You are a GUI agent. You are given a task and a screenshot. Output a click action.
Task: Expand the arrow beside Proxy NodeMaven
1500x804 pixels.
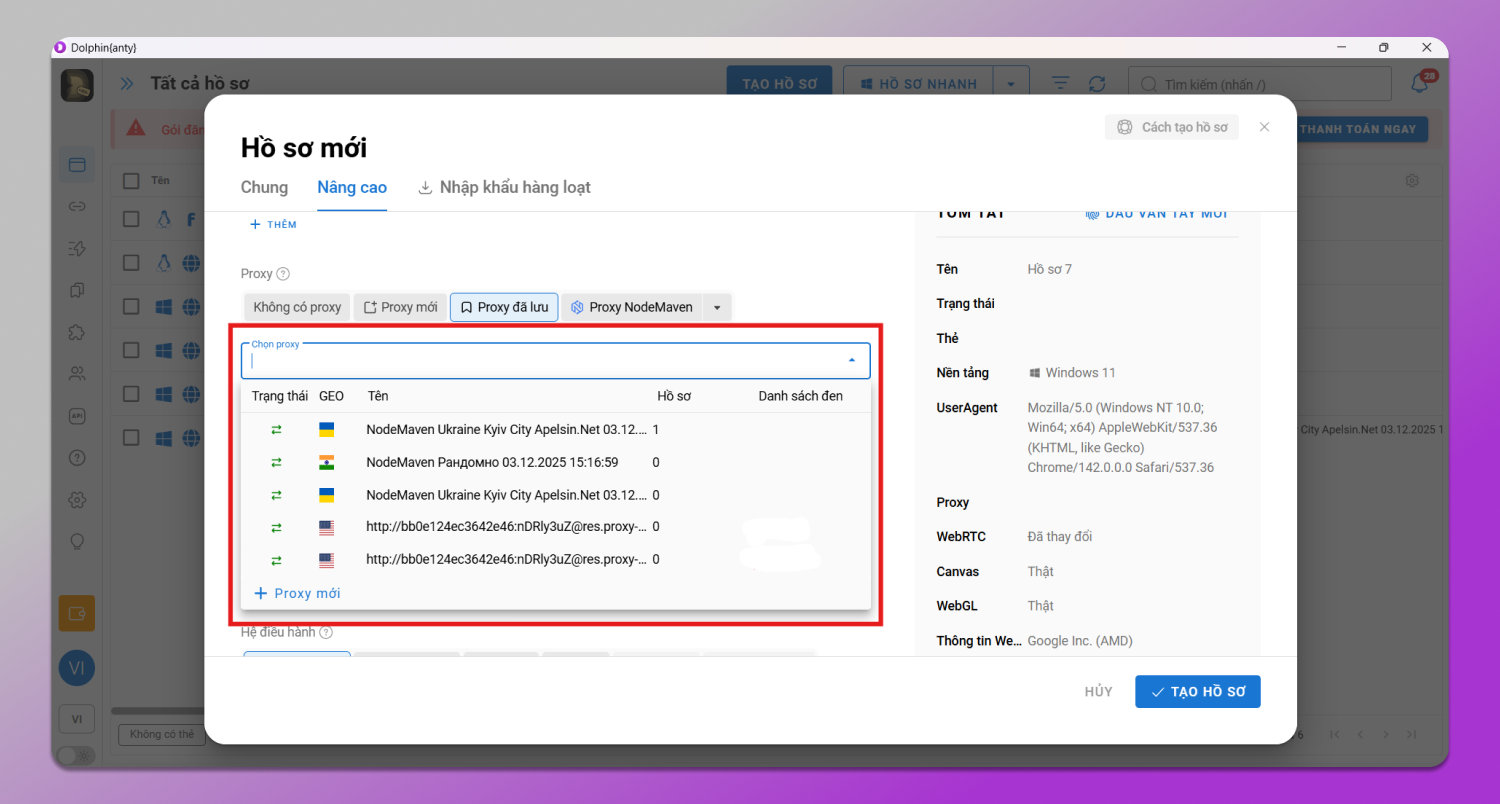pos(717,308)
